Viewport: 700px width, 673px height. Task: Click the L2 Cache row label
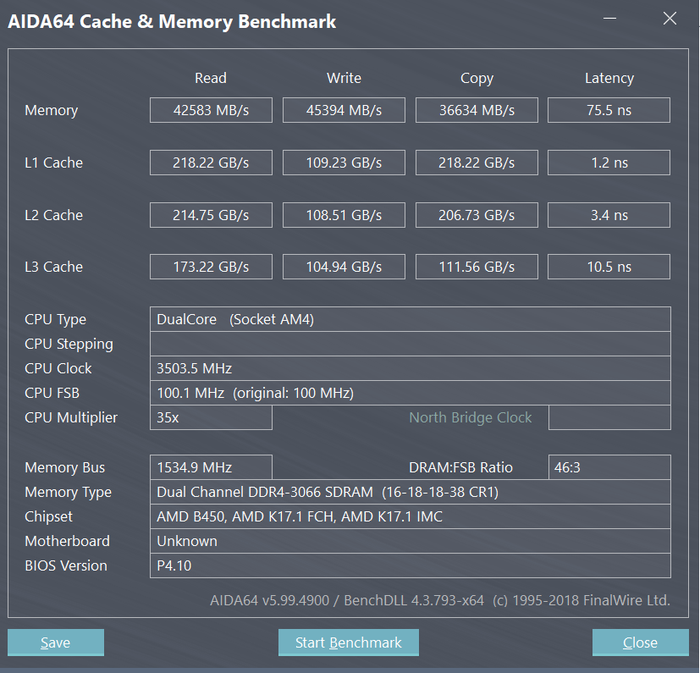(x=54, y=215)
